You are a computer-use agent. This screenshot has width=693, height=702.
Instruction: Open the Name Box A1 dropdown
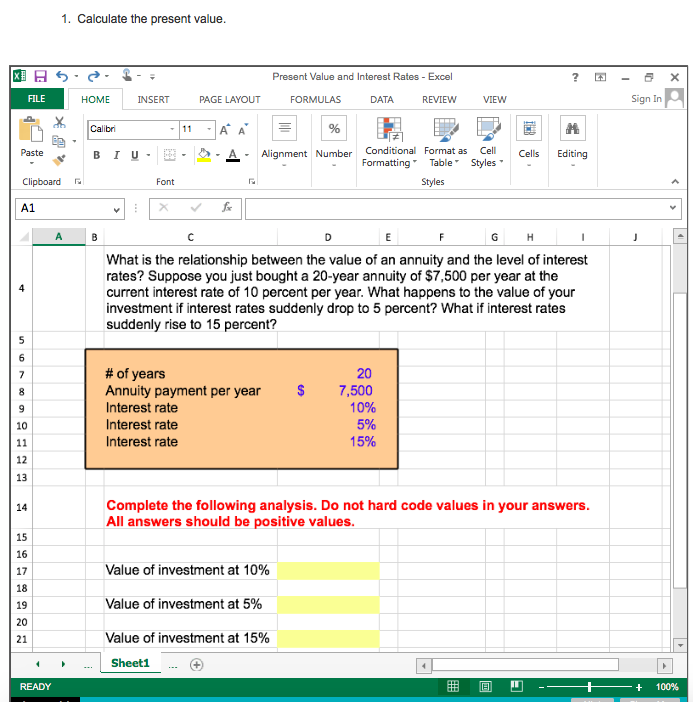(x=116, y=210)
